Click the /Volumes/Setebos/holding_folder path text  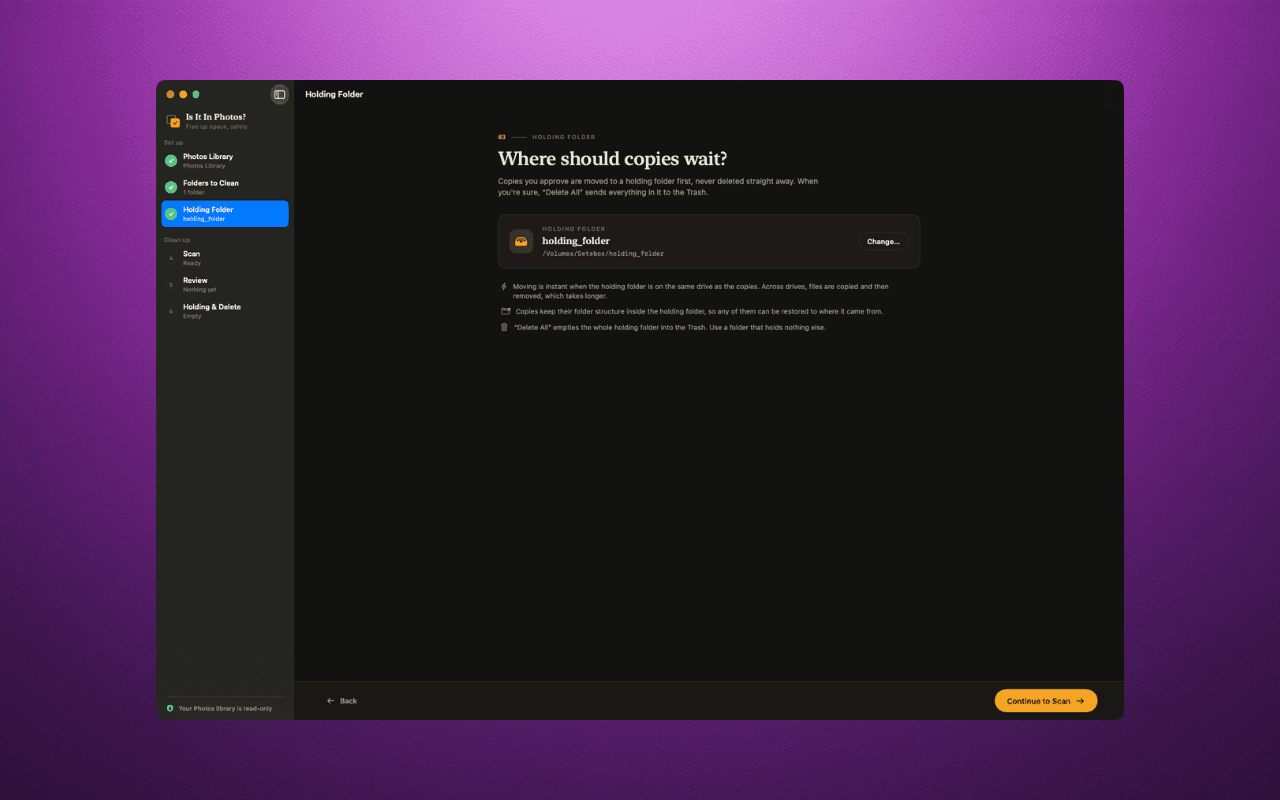[x=603, y=254]
